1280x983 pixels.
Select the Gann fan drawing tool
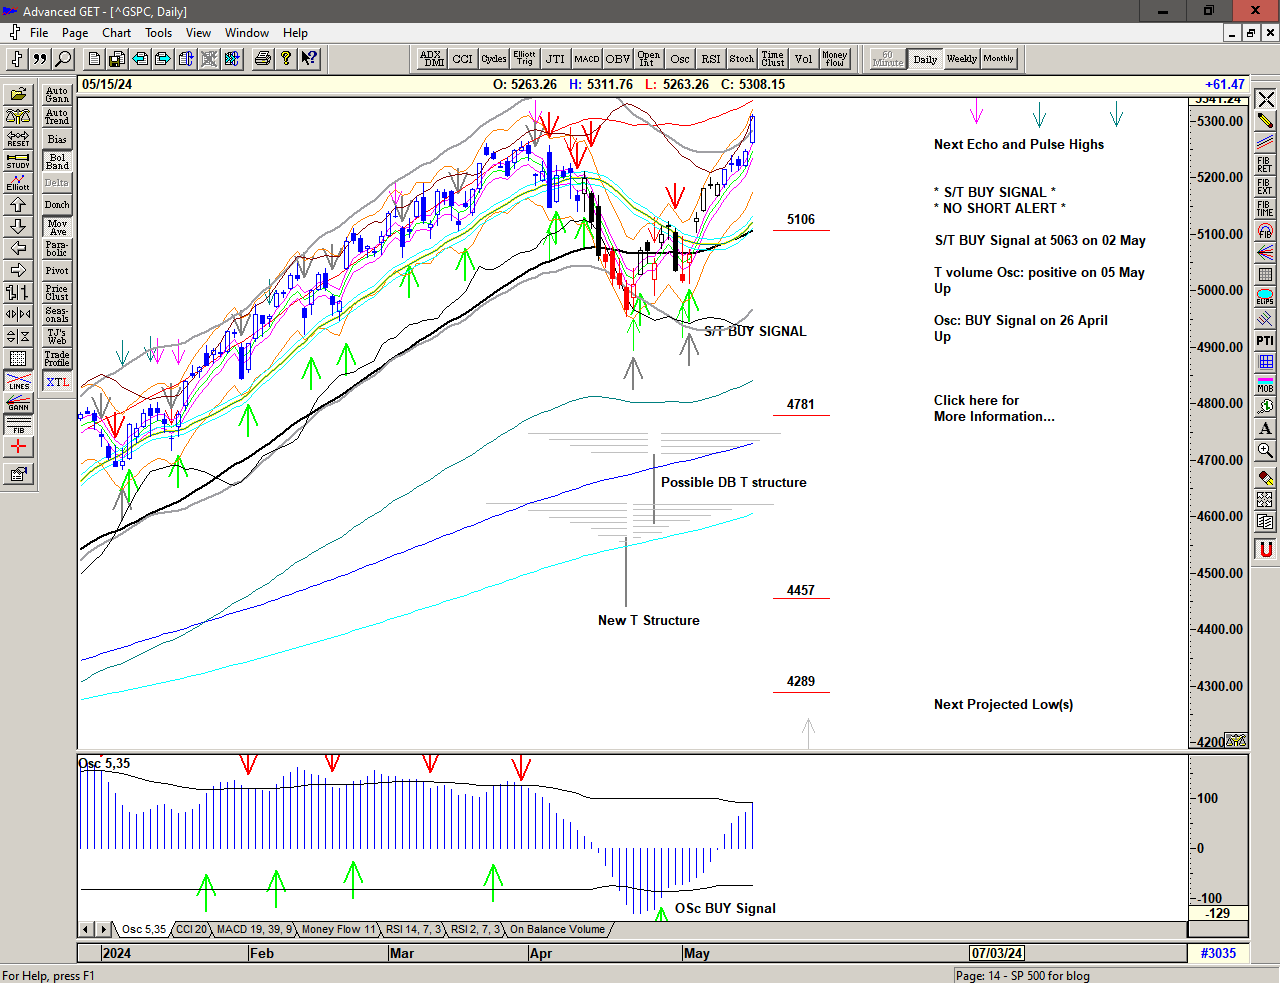(18, 403)
